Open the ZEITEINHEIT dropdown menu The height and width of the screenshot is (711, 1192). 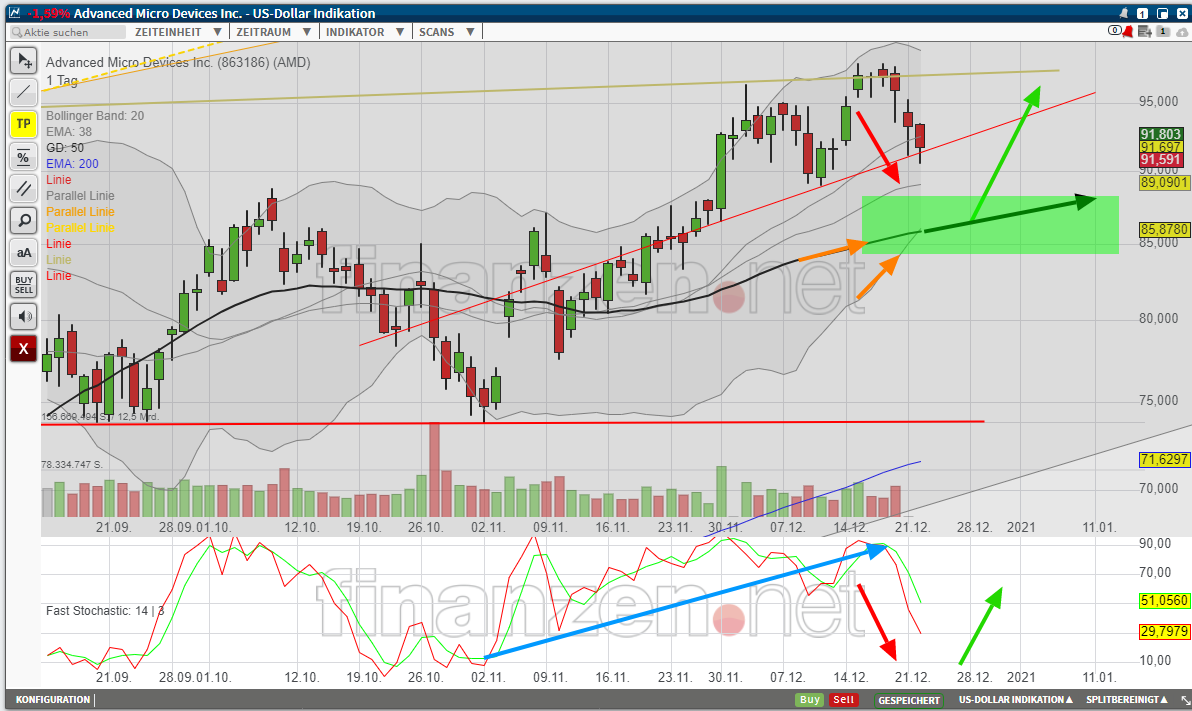pos(178,32)
